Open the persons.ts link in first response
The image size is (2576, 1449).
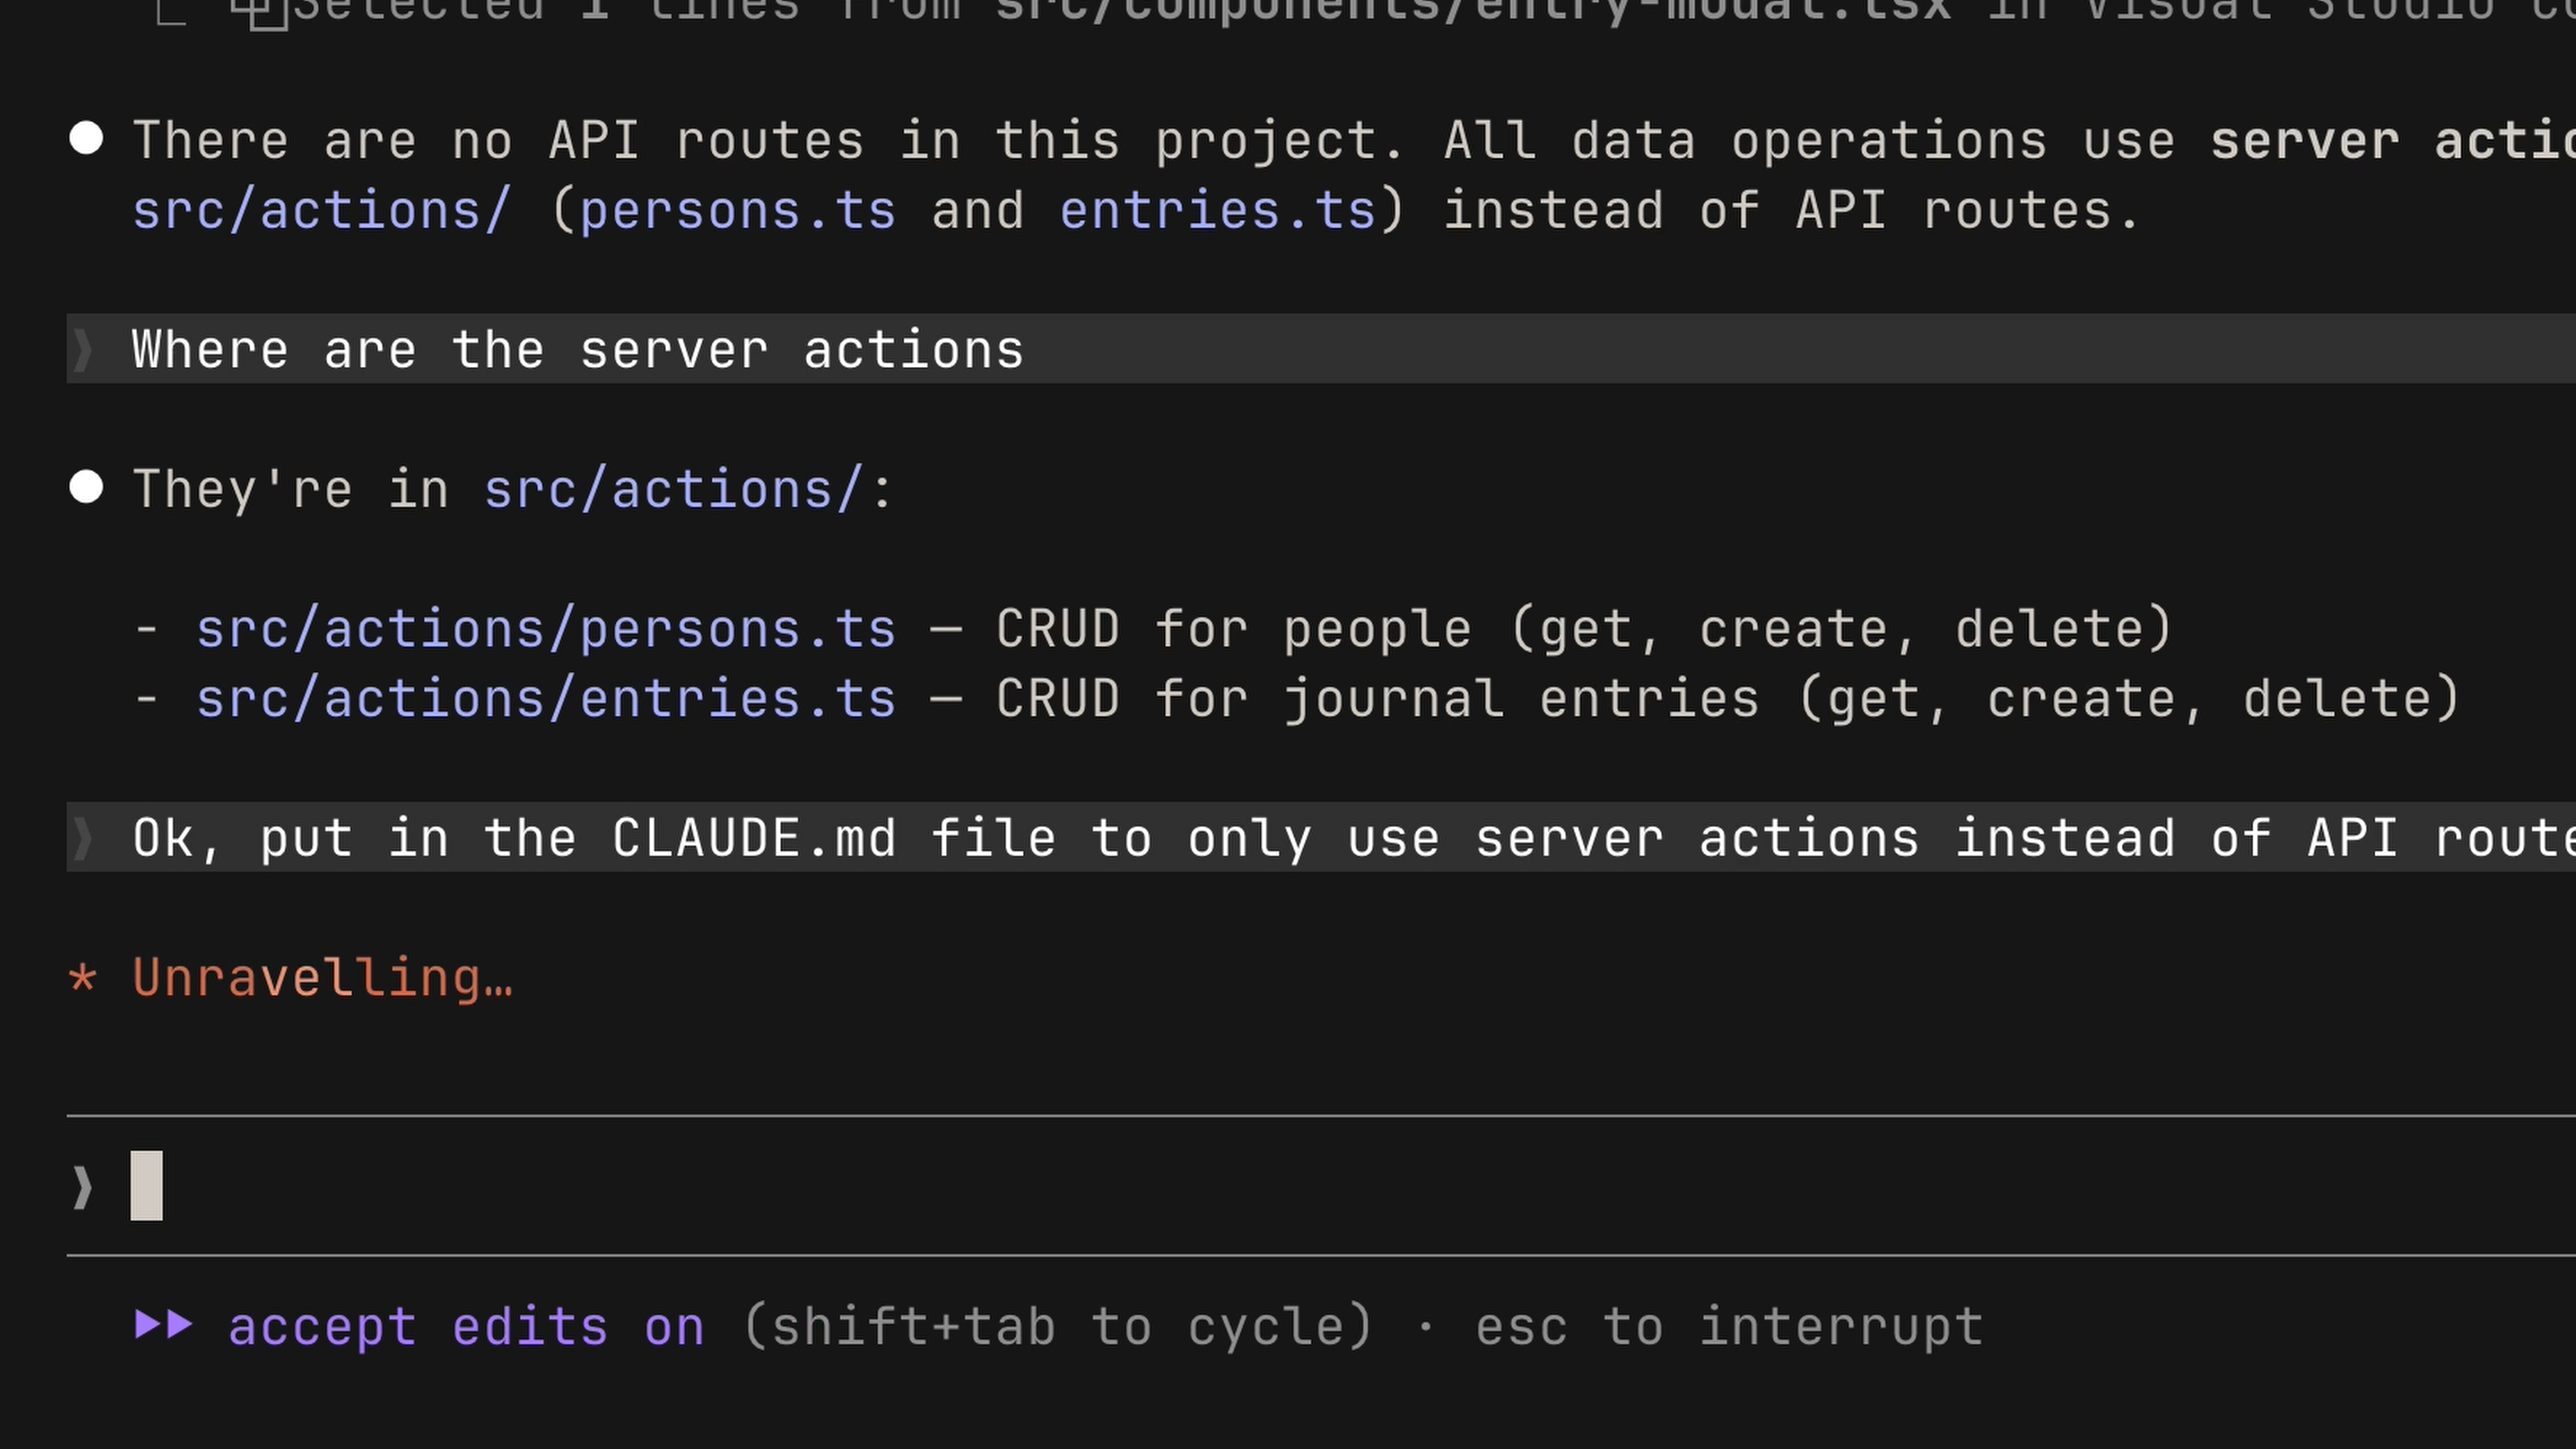(738, 210)
